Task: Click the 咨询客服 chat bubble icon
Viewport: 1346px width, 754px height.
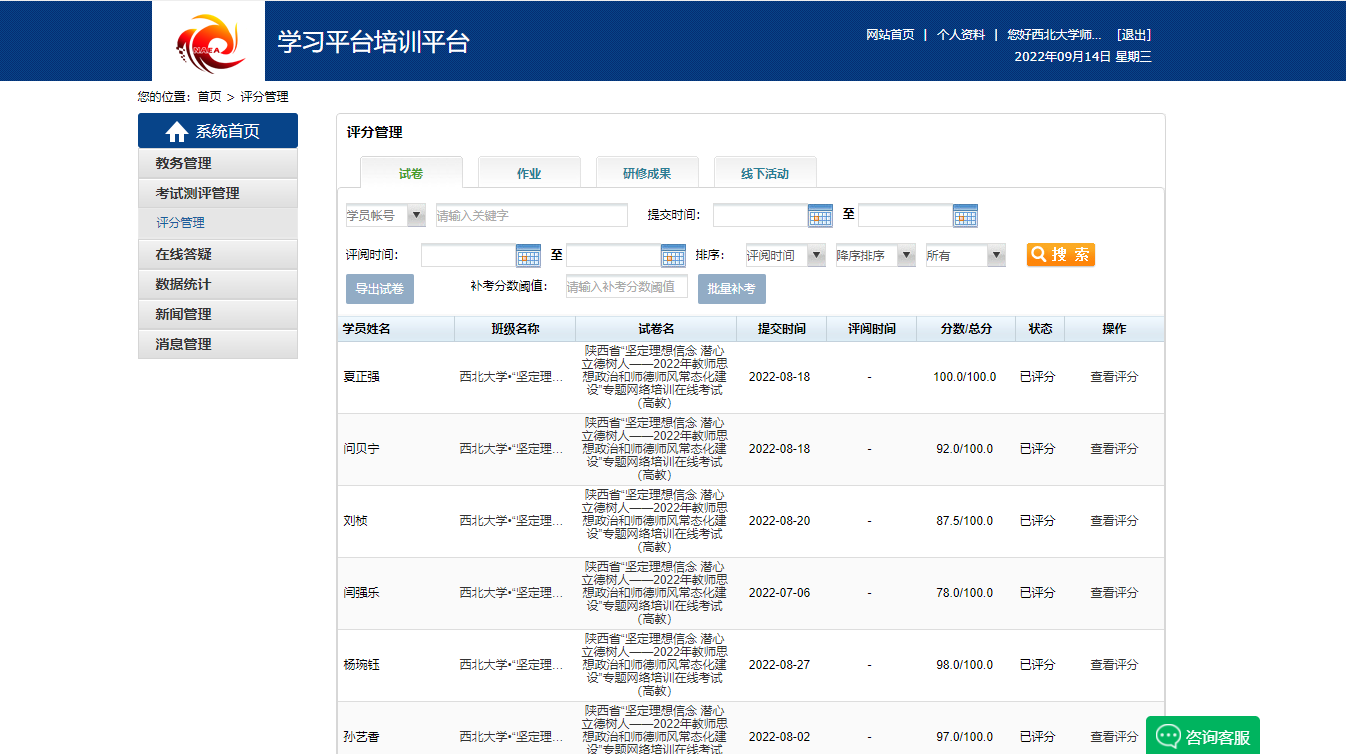Action: tap(1167, 737)
